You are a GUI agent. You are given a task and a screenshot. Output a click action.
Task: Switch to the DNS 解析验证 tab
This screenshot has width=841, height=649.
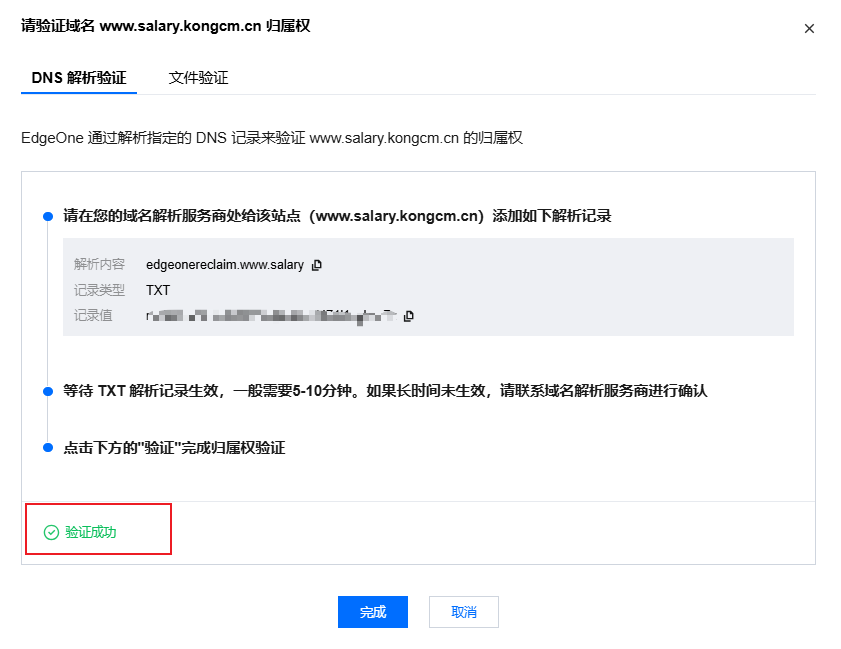[x=79, y=77]
